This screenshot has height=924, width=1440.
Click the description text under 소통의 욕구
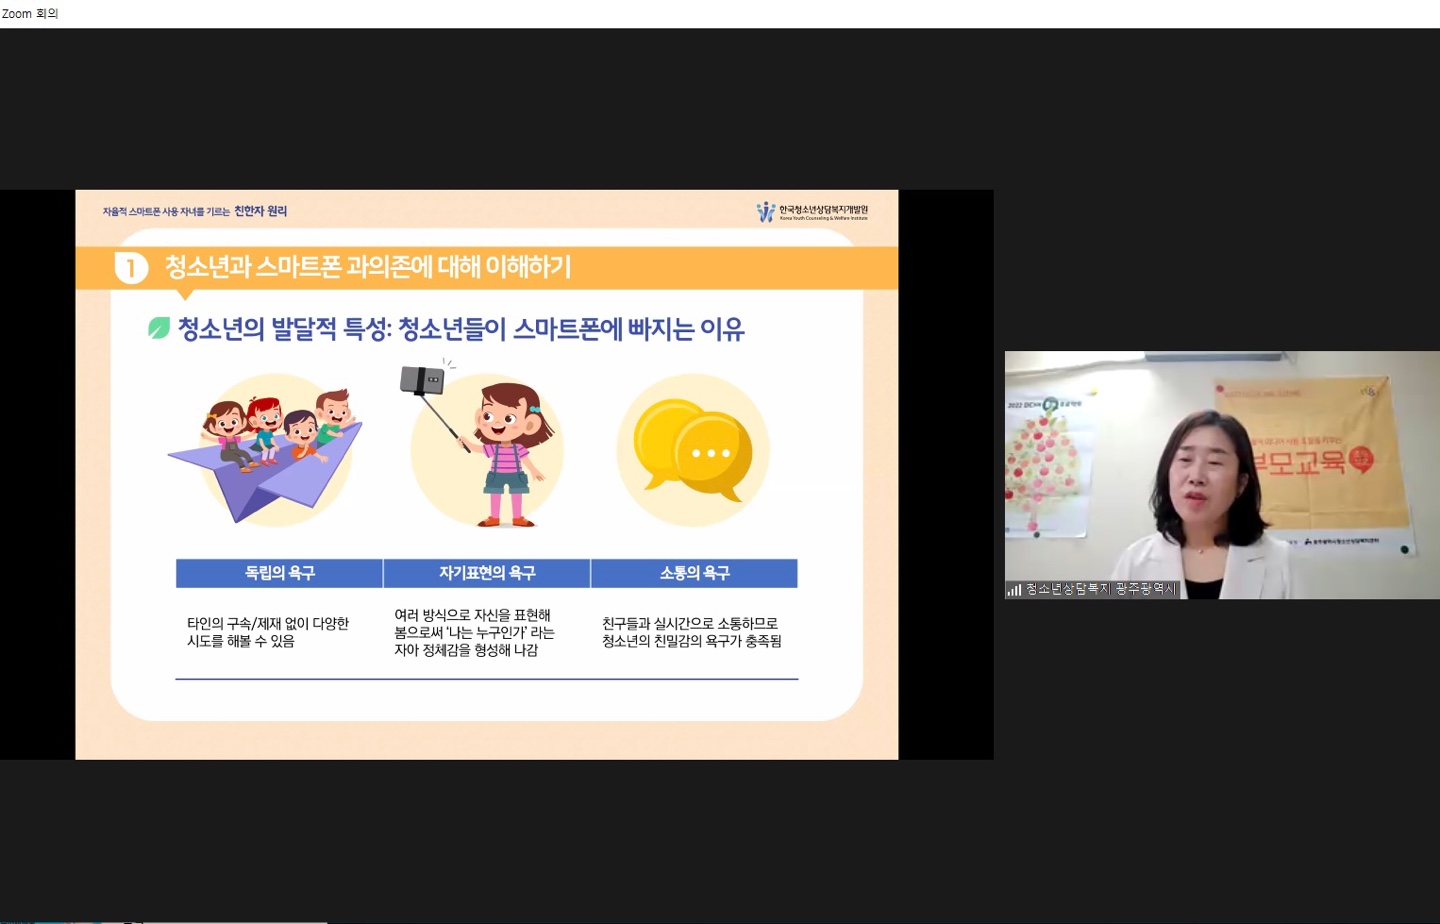click(692, 632)
